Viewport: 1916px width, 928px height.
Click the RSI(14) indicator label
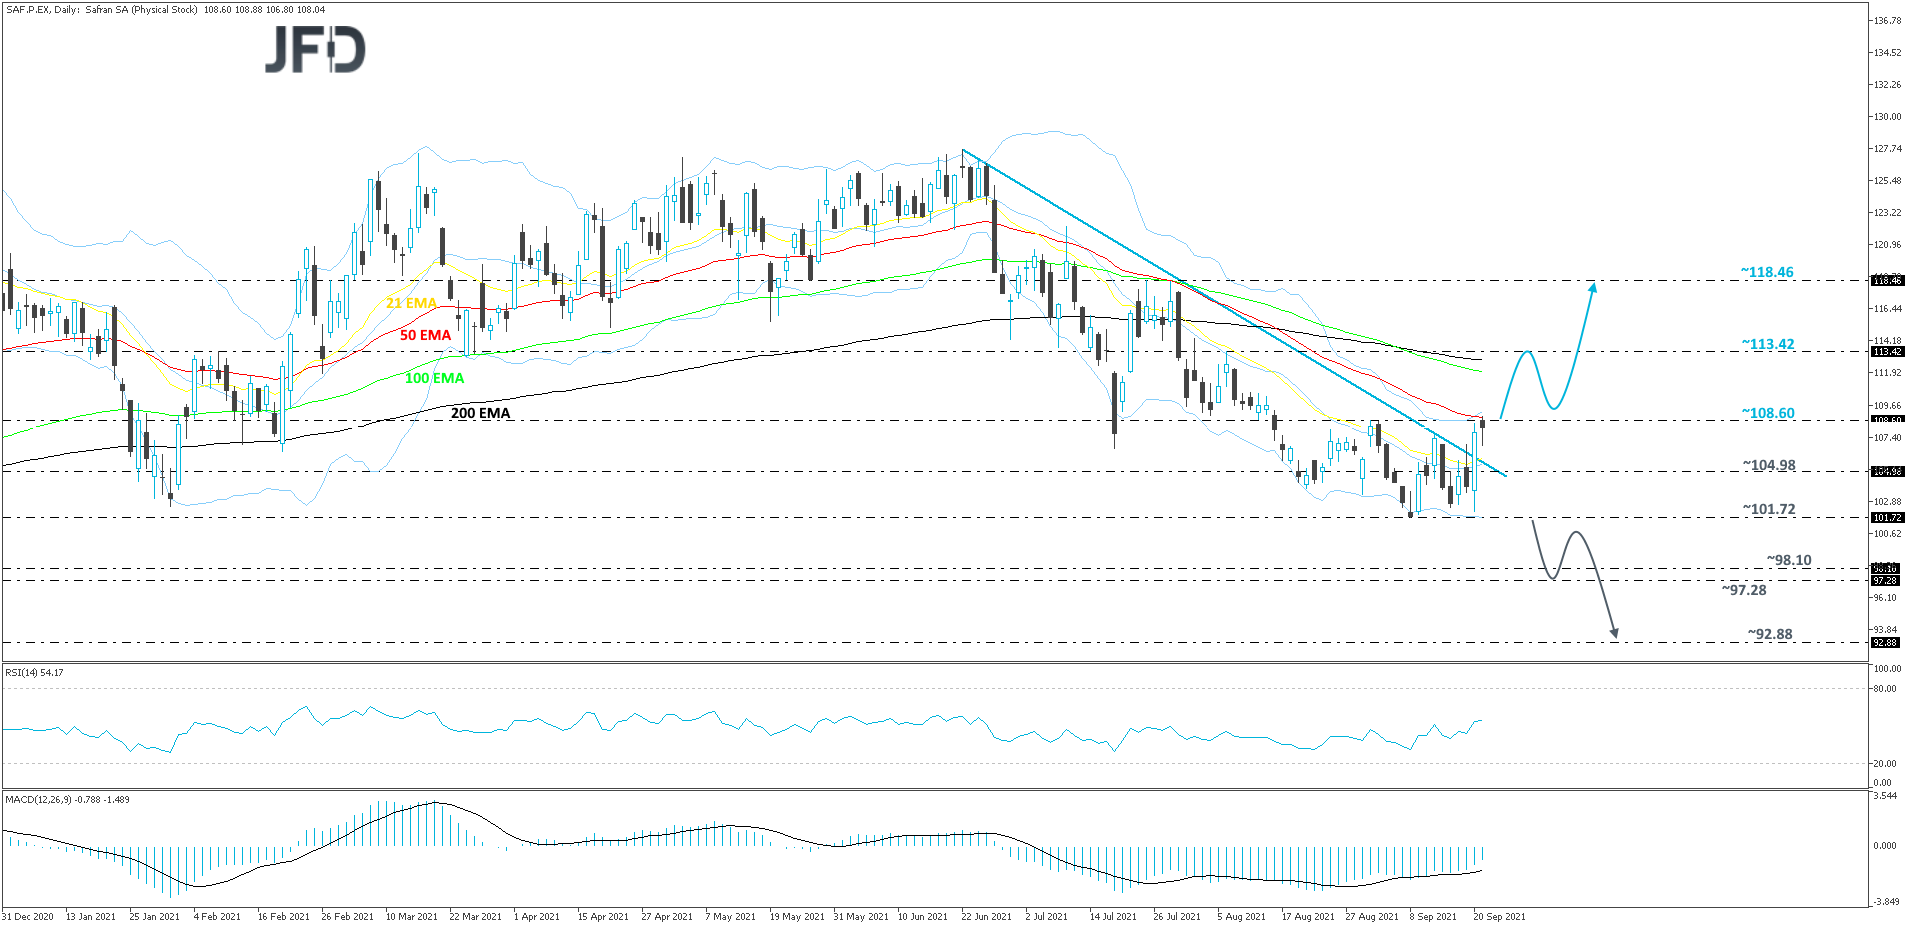(x=32, y=673)
